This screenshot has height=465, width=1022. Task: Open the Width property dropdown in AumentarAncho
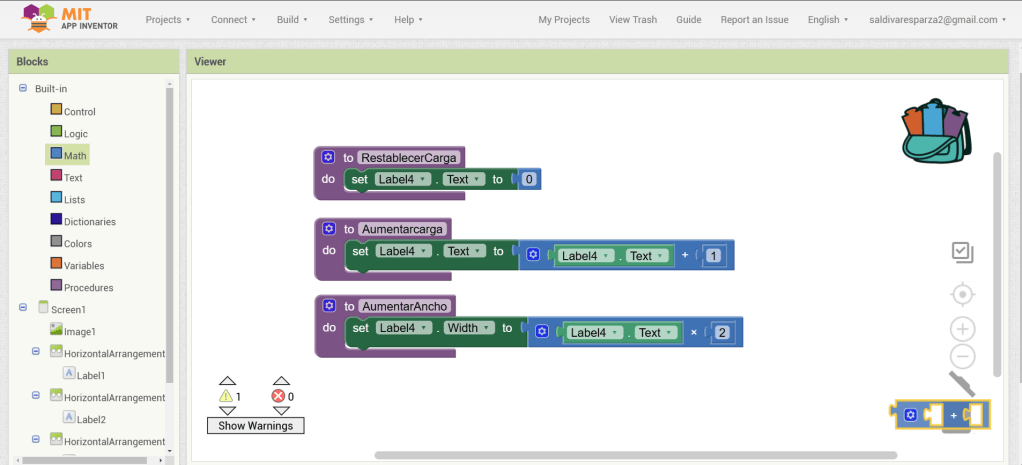pos(470,328)
